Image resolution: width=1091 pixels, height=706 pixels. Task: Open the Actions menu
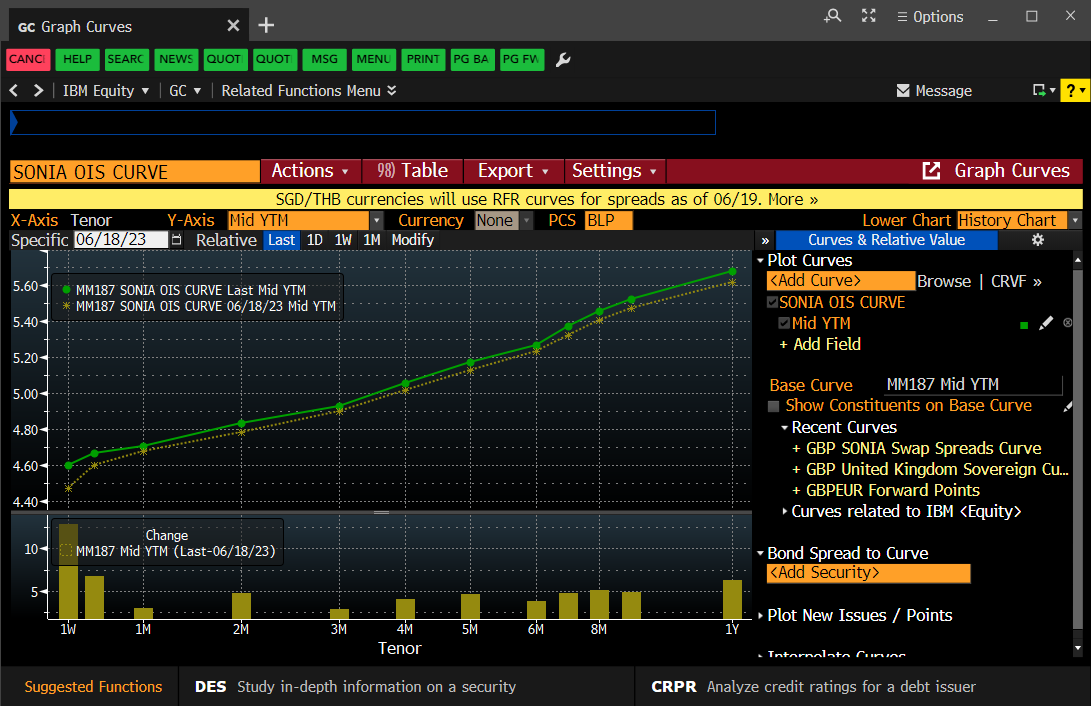(x=310, y=171)
